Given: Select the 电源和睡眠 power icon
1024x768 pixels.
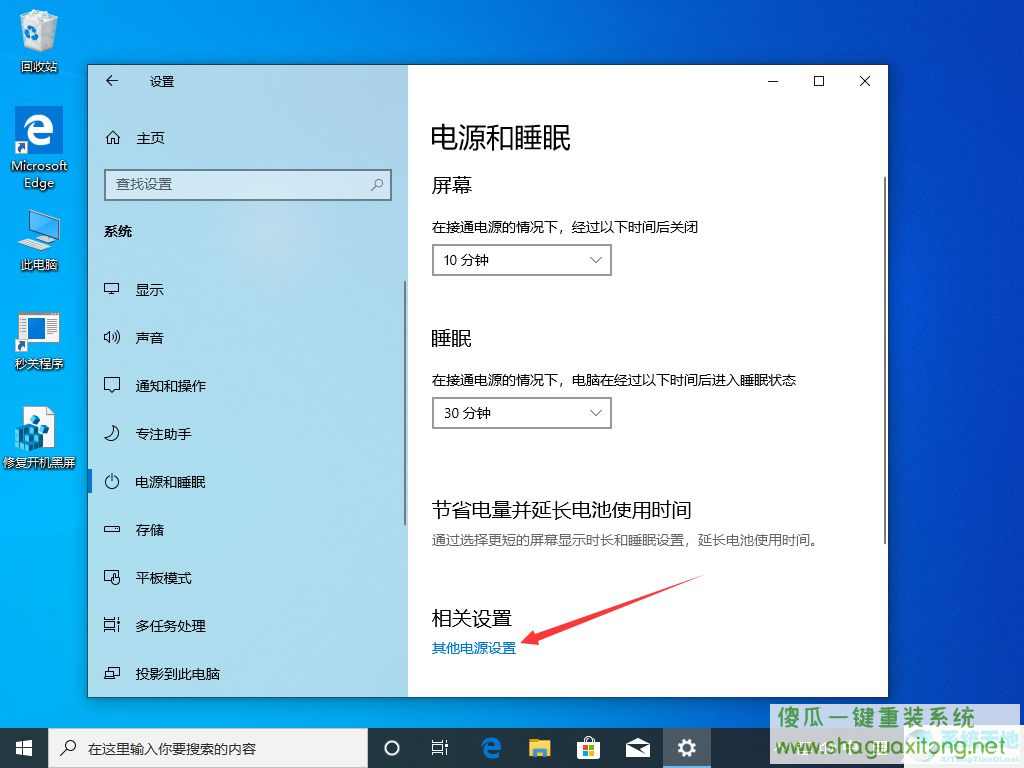Looking at the screenshot, I should 112,481.
